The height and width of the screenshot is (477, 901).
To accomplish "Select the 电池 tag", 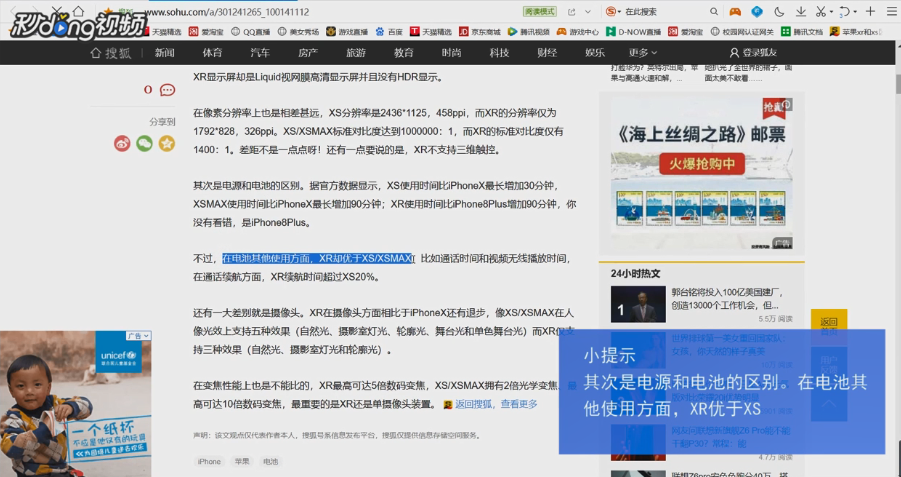I will tap(271, 461).
